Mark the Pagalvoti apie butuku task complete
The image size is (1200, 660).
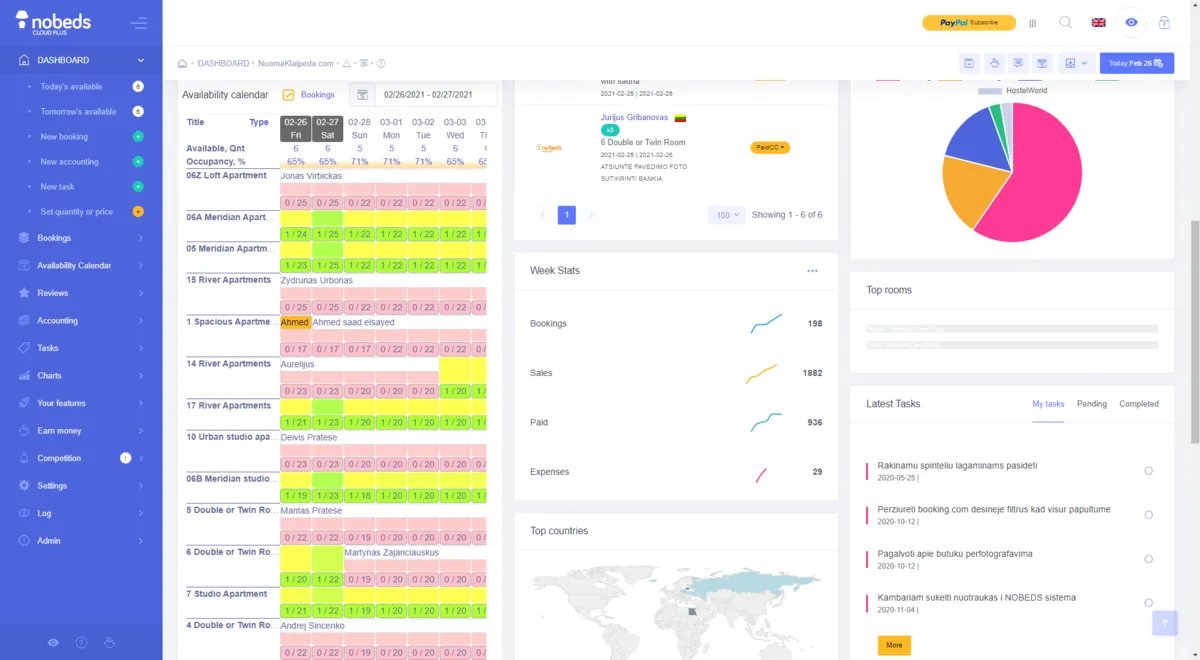click(1148, 559)
